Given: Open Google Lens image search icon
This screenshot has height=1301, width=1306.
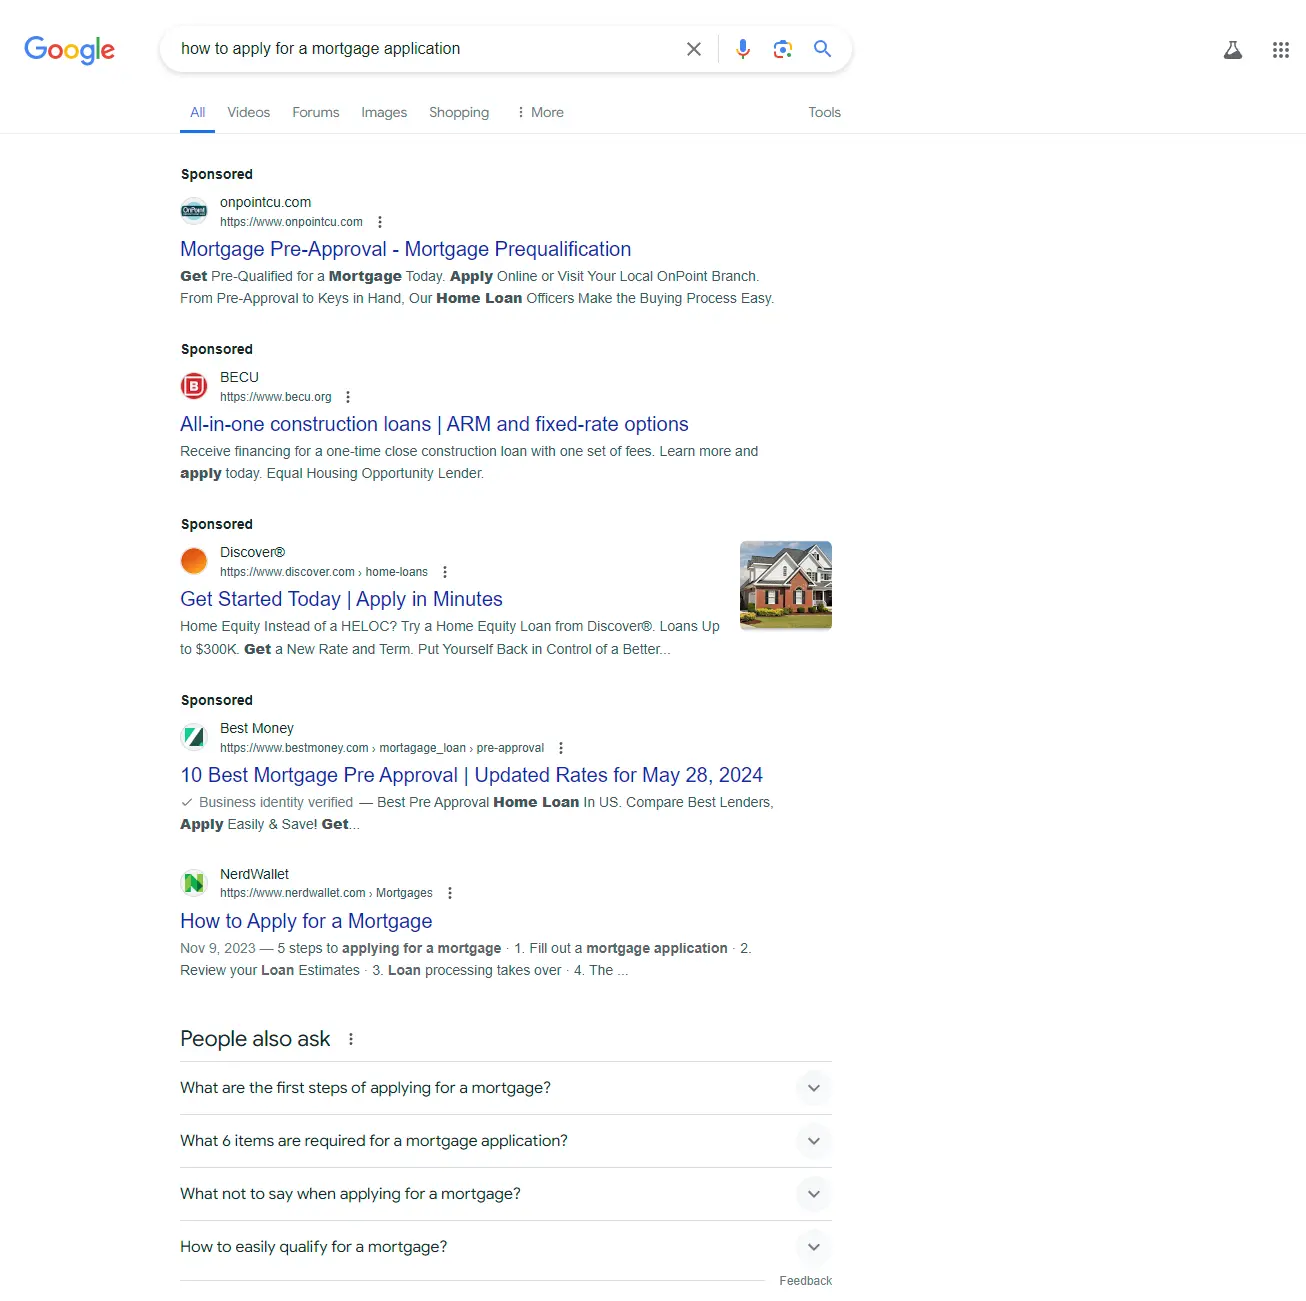Looking at the screenshot, I should (783, 49).
